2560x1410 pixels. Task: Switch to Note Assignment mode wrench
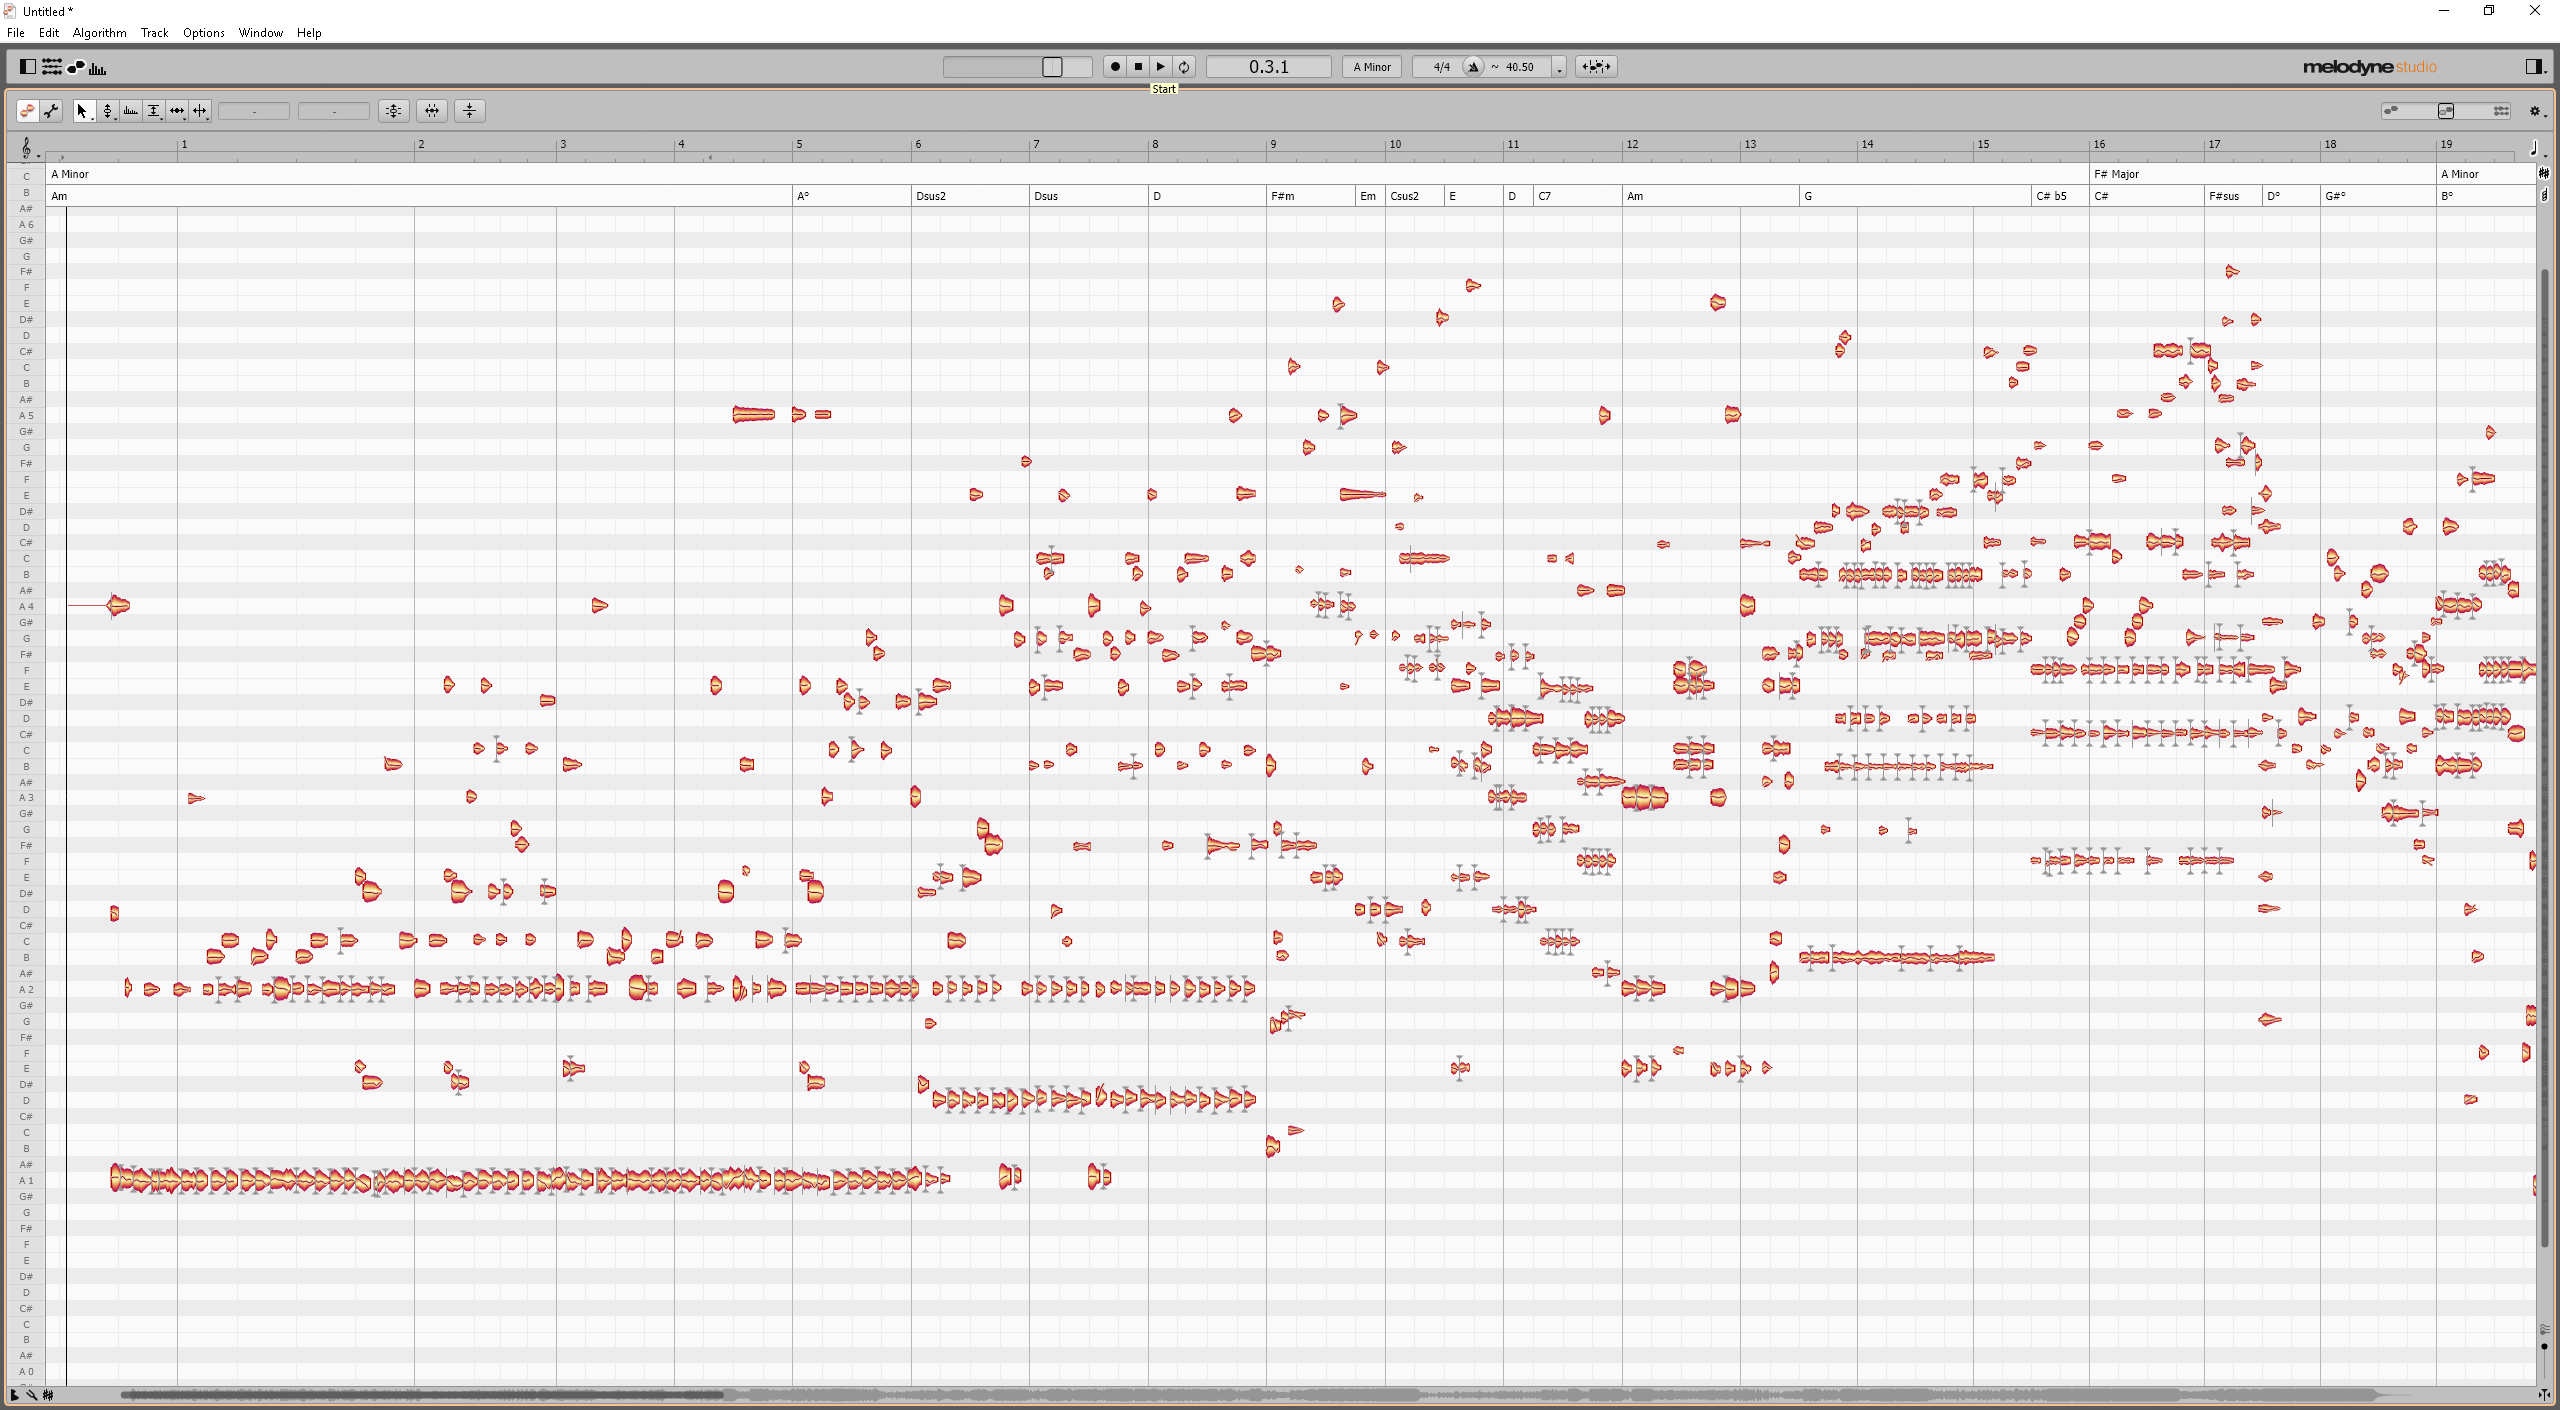click(x=51, y=111)
